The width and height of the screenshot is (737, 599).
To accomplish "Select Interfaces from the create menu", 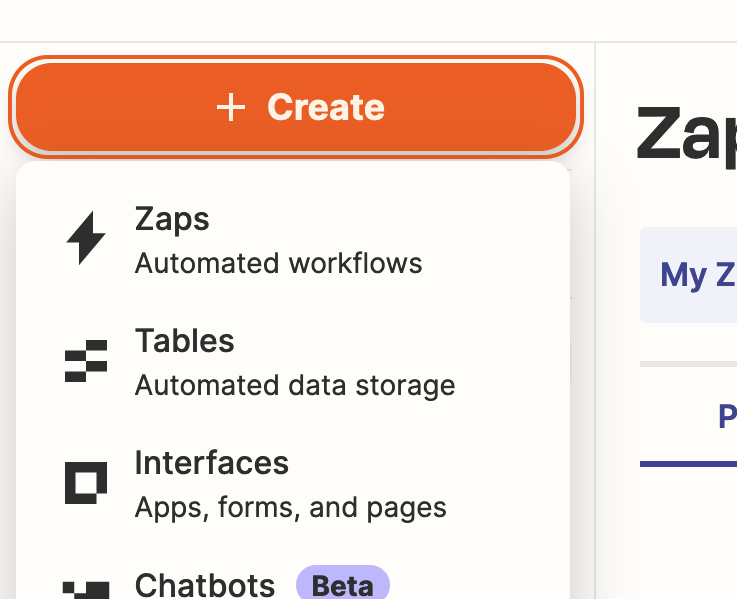I will 293,484.
